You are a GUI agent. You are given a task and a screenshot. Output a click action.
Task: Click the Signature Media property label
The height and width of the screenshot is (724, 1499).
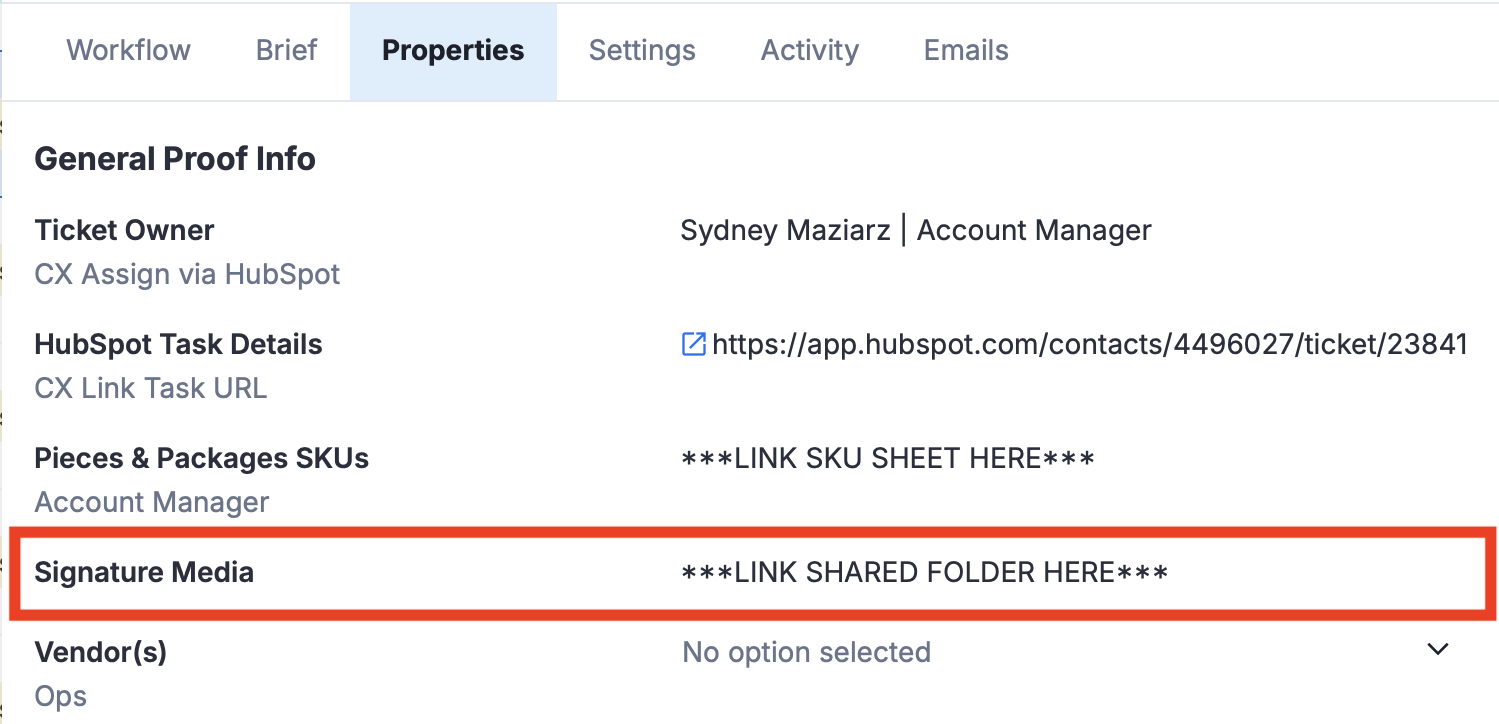tap(144, 573)
